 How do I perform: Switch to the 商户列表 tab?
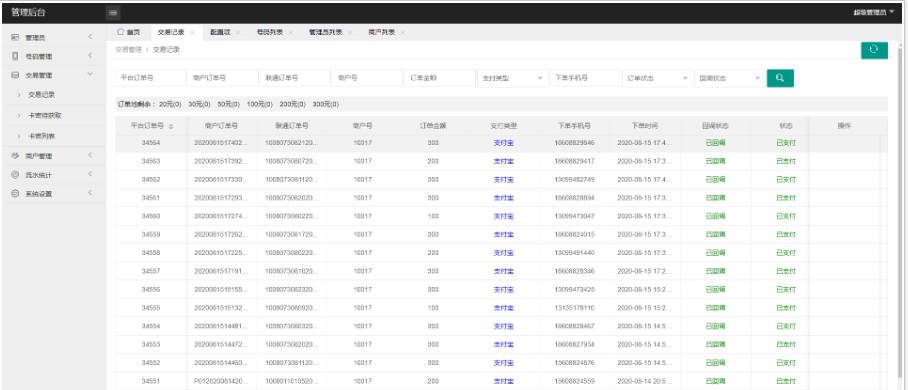382,32
